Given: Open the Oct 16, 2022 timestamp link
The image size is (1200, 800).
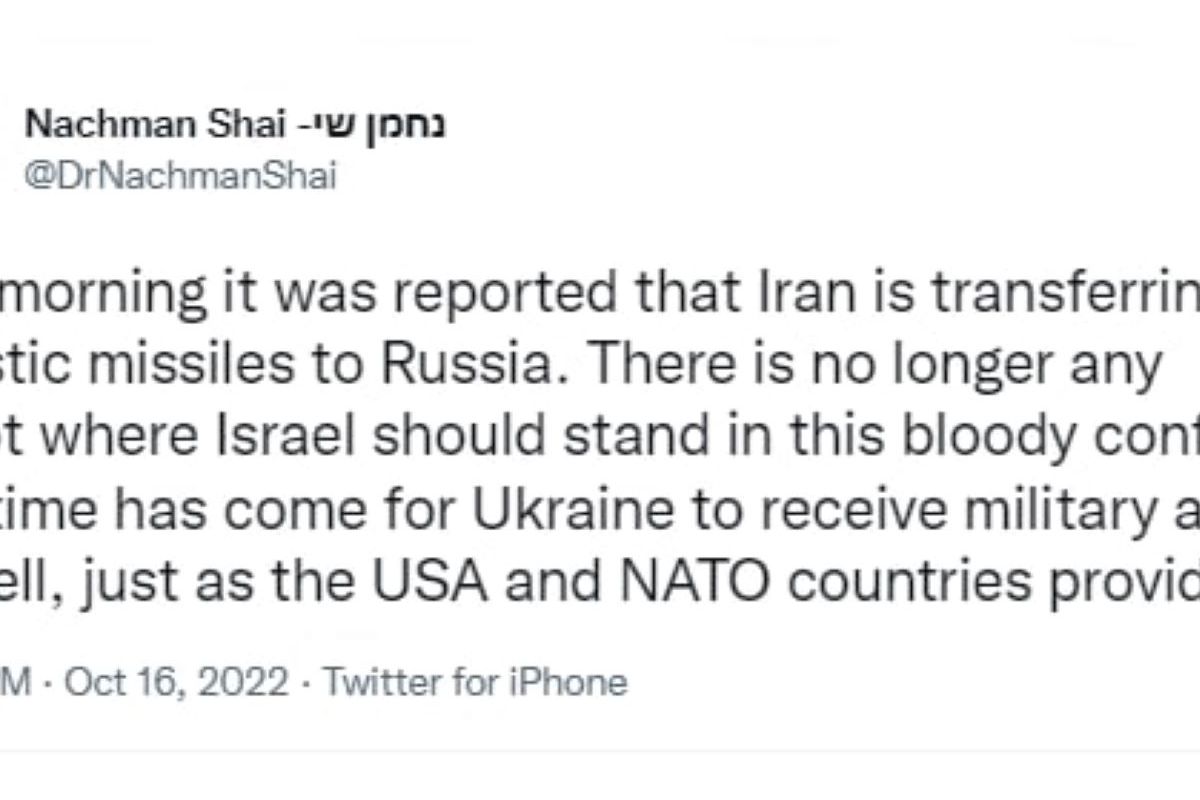Looking at the screenshot, I should click(x=177, y=683).
